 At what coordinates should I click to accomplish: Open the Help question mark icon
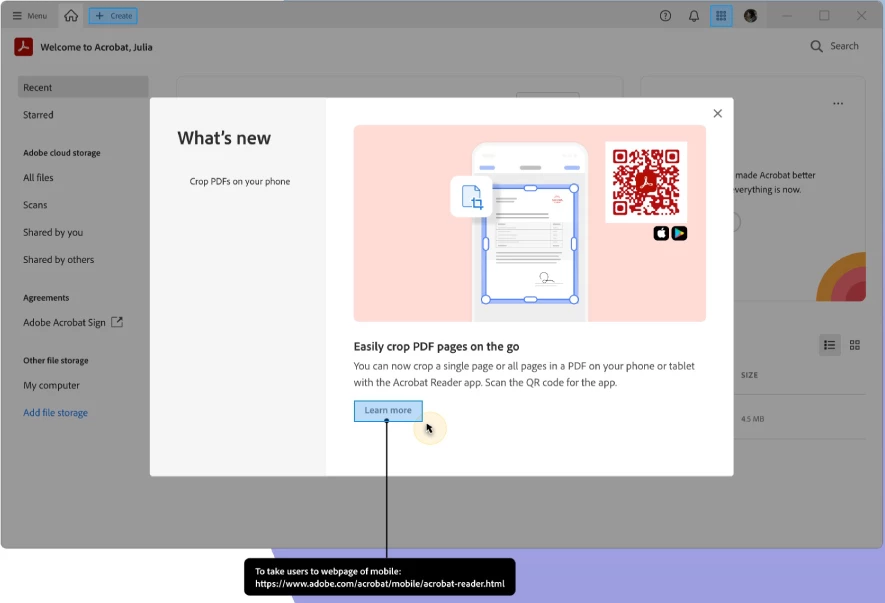[x=665, y=16]
